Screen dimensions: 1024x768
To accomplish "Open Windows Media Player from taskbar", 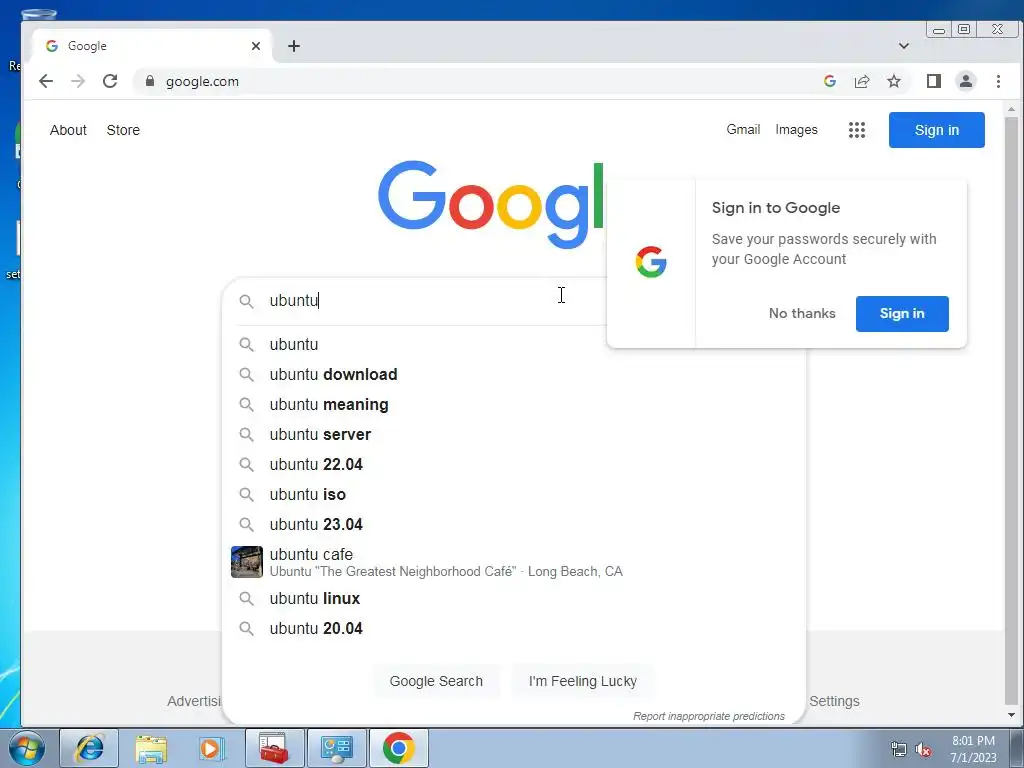I will coord(212,748).
